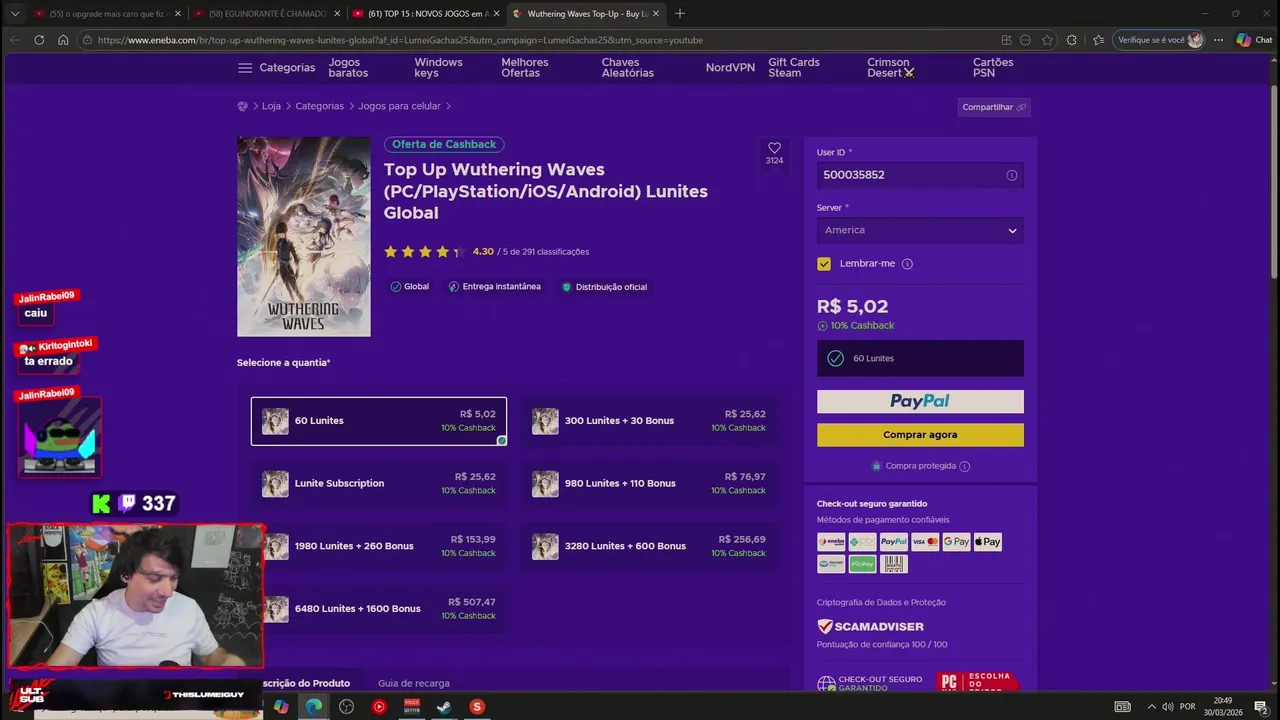1280x720 pixels.
Task: Switch to TOP 15 NOVOS JOGOS tab
Action: point(425,13)
